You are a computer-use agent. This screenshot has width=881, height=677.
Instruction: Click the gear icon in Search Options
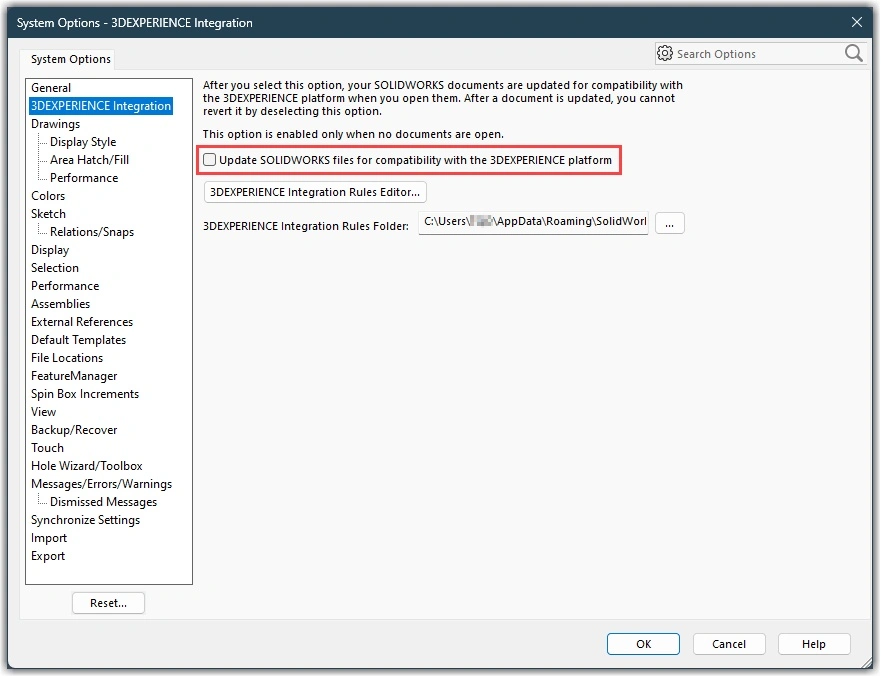(665, 53)
